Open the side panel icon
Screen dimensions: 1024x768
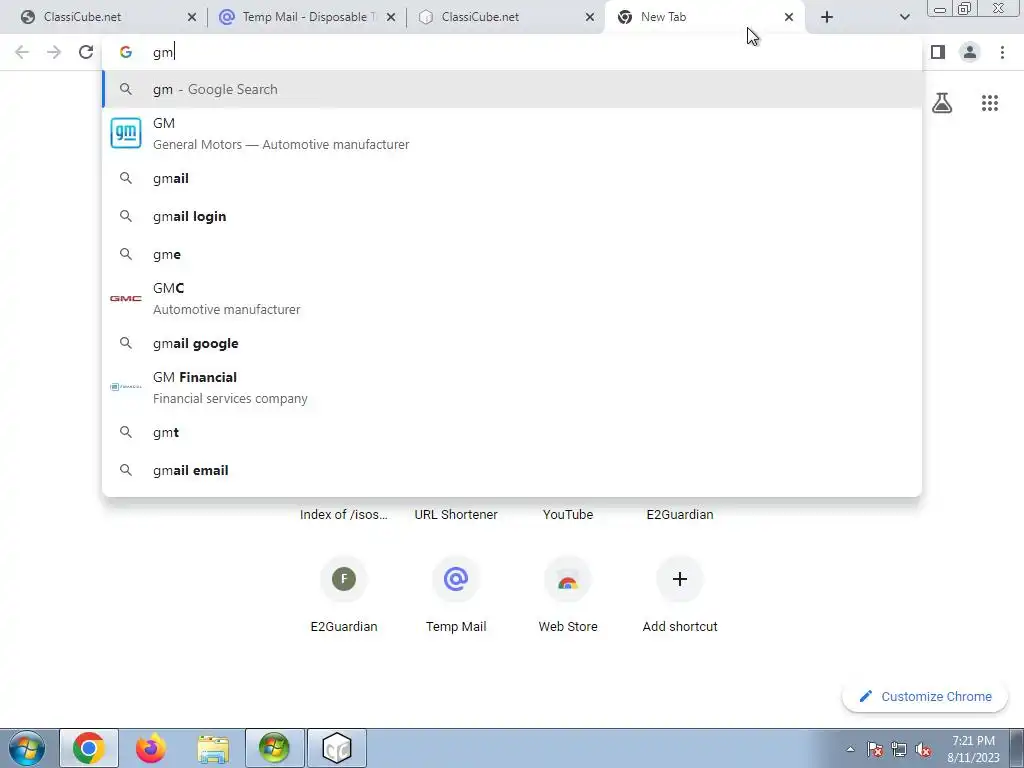938,52
